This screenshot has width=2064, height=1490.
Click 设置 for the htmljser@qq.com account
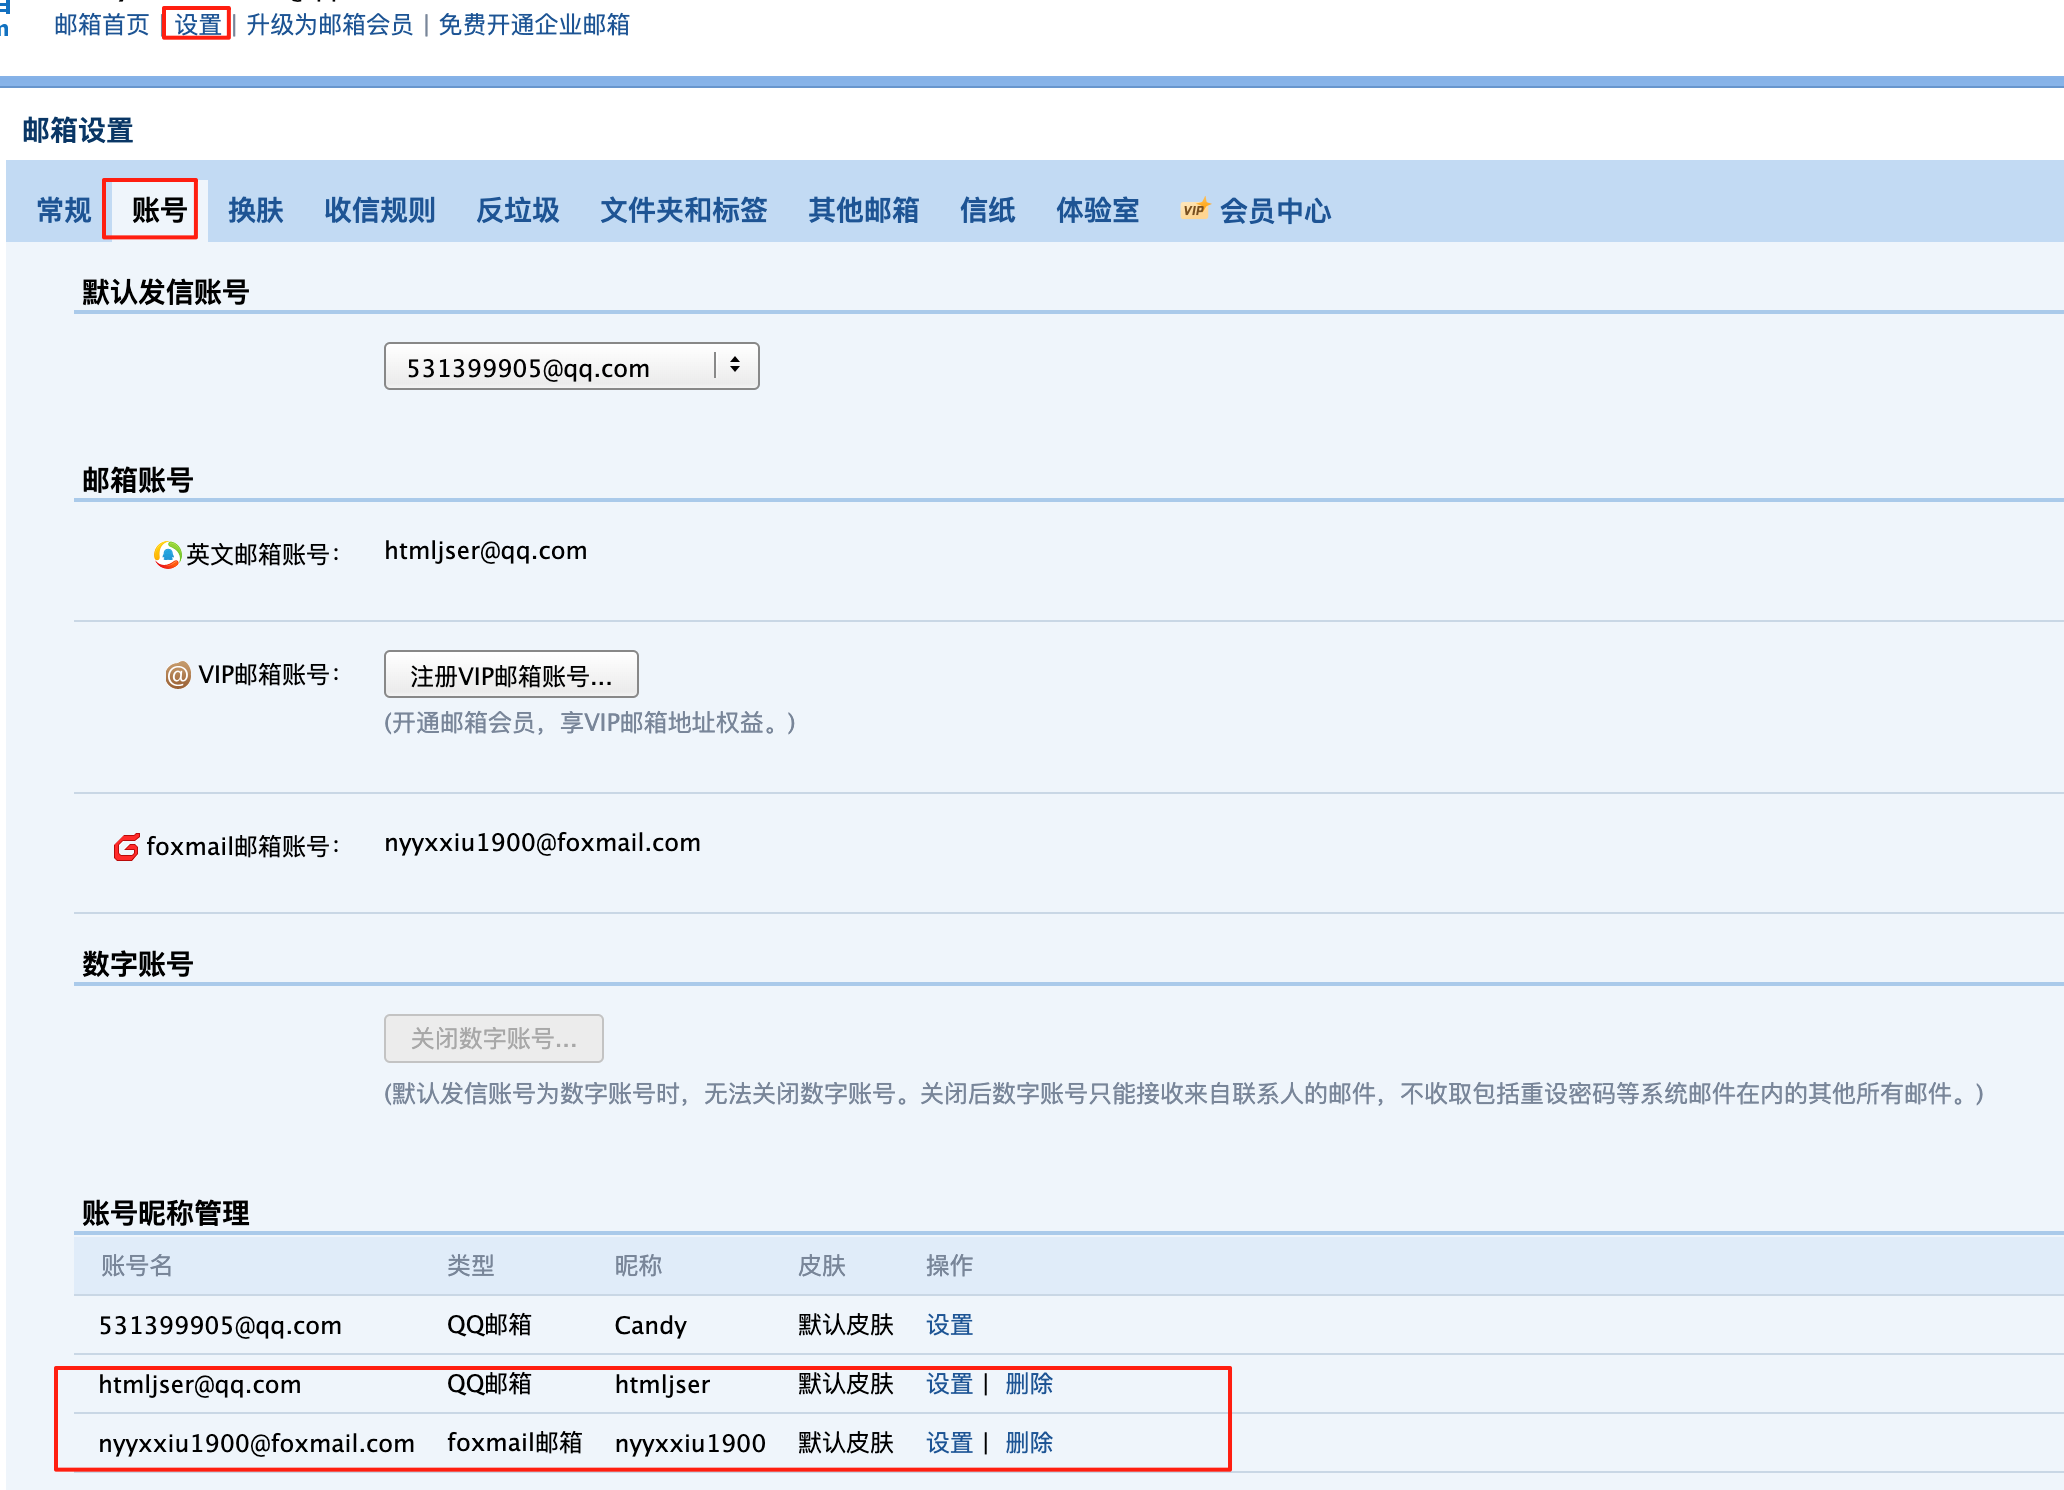point(948,1385)
